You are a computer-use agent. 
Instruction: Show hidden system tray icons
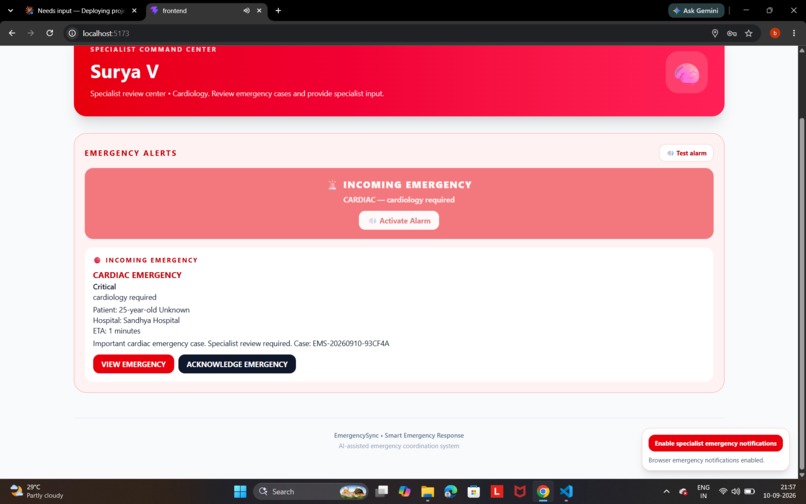coord(666,491)
